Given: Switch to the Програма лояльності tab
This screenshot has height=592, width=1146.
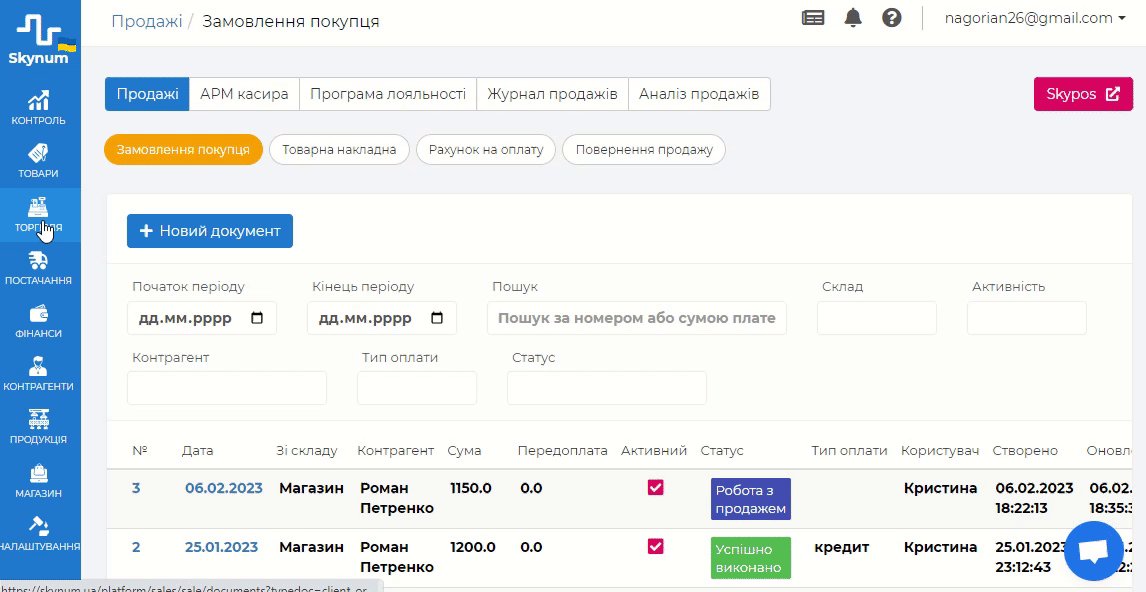Looking at the screenshot, I should pos(388,94).
